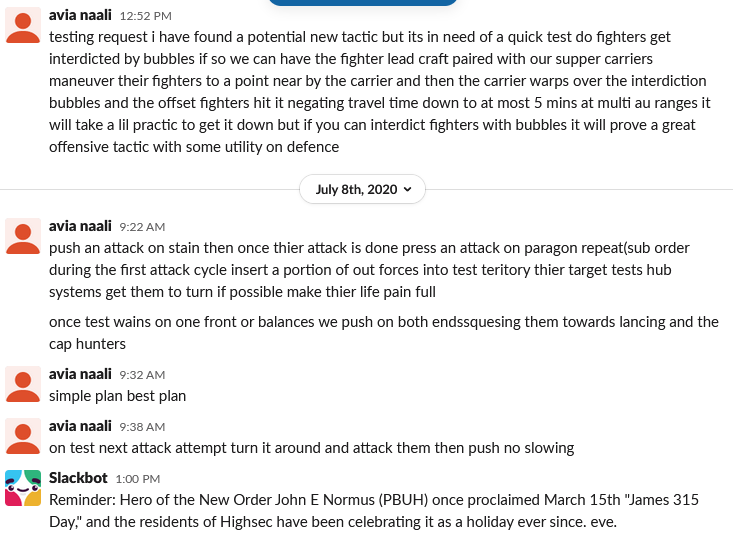Click the 'simple plan best plan' message
This screenshot has height=536, width=733.
tap(117, 396)
